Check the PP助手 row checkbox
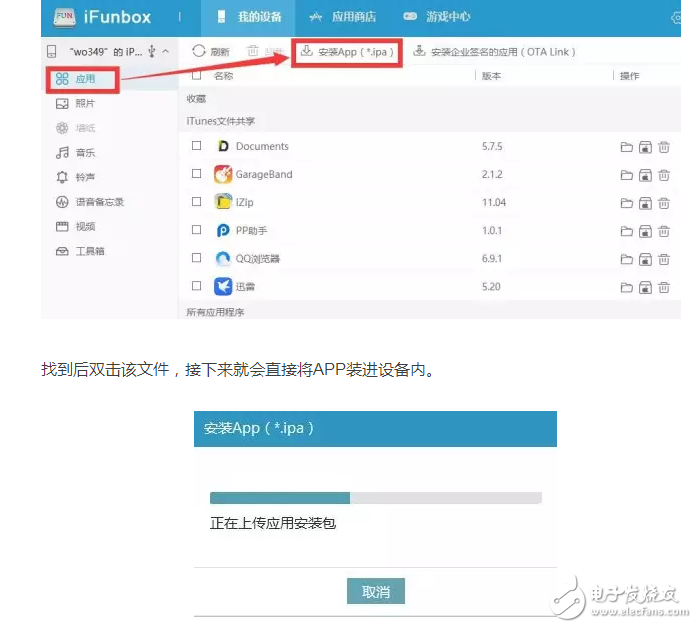Screen dimensions: 697x628 (196, 230)
